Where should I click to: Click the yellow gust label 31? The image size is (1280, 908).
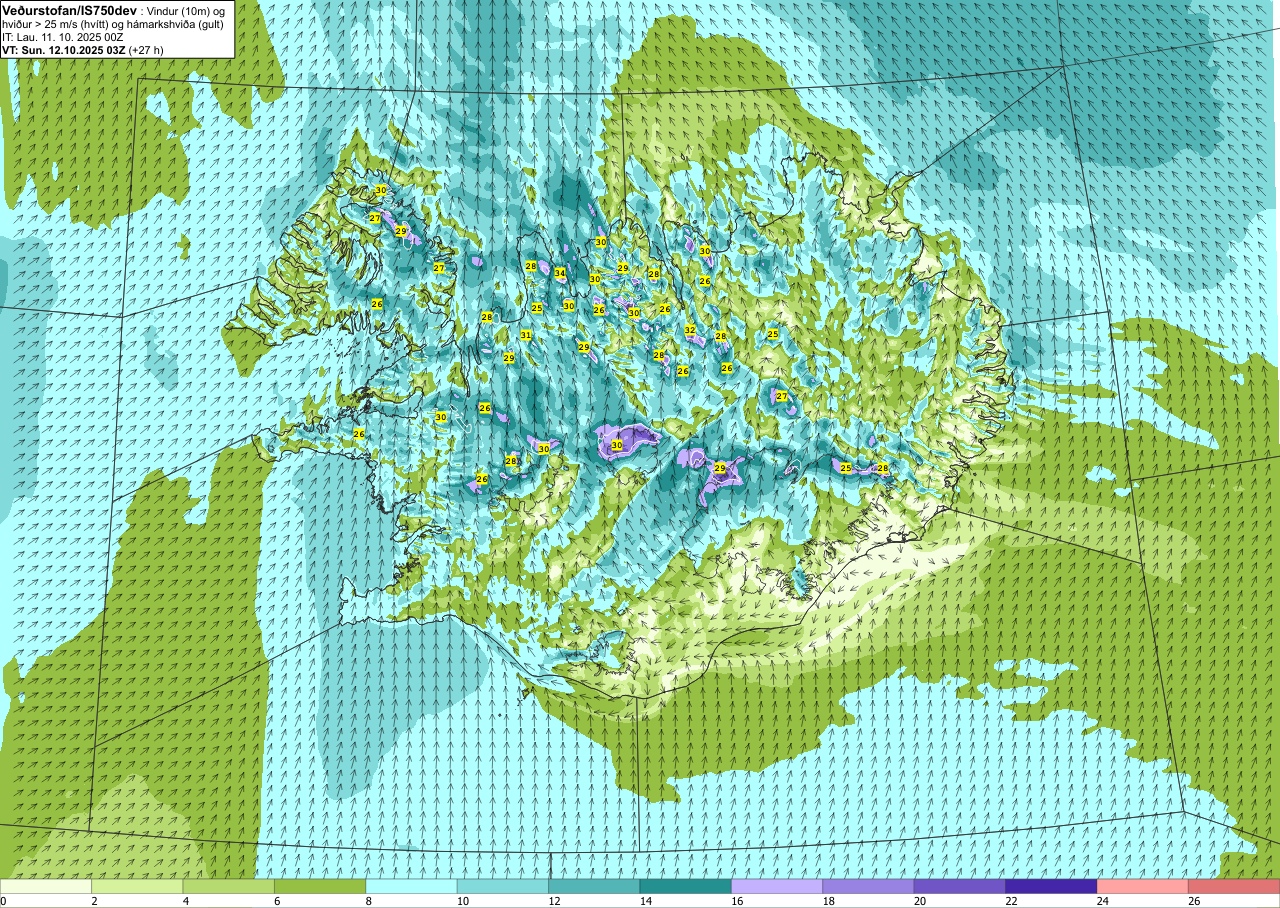pyautogui.click(x=526, y=335)
